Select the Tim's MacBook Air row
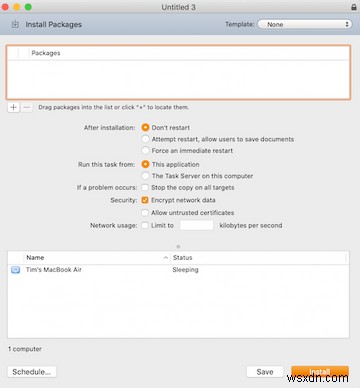The height and width of the screenshot is (388, 360). [x=178, y=270]
